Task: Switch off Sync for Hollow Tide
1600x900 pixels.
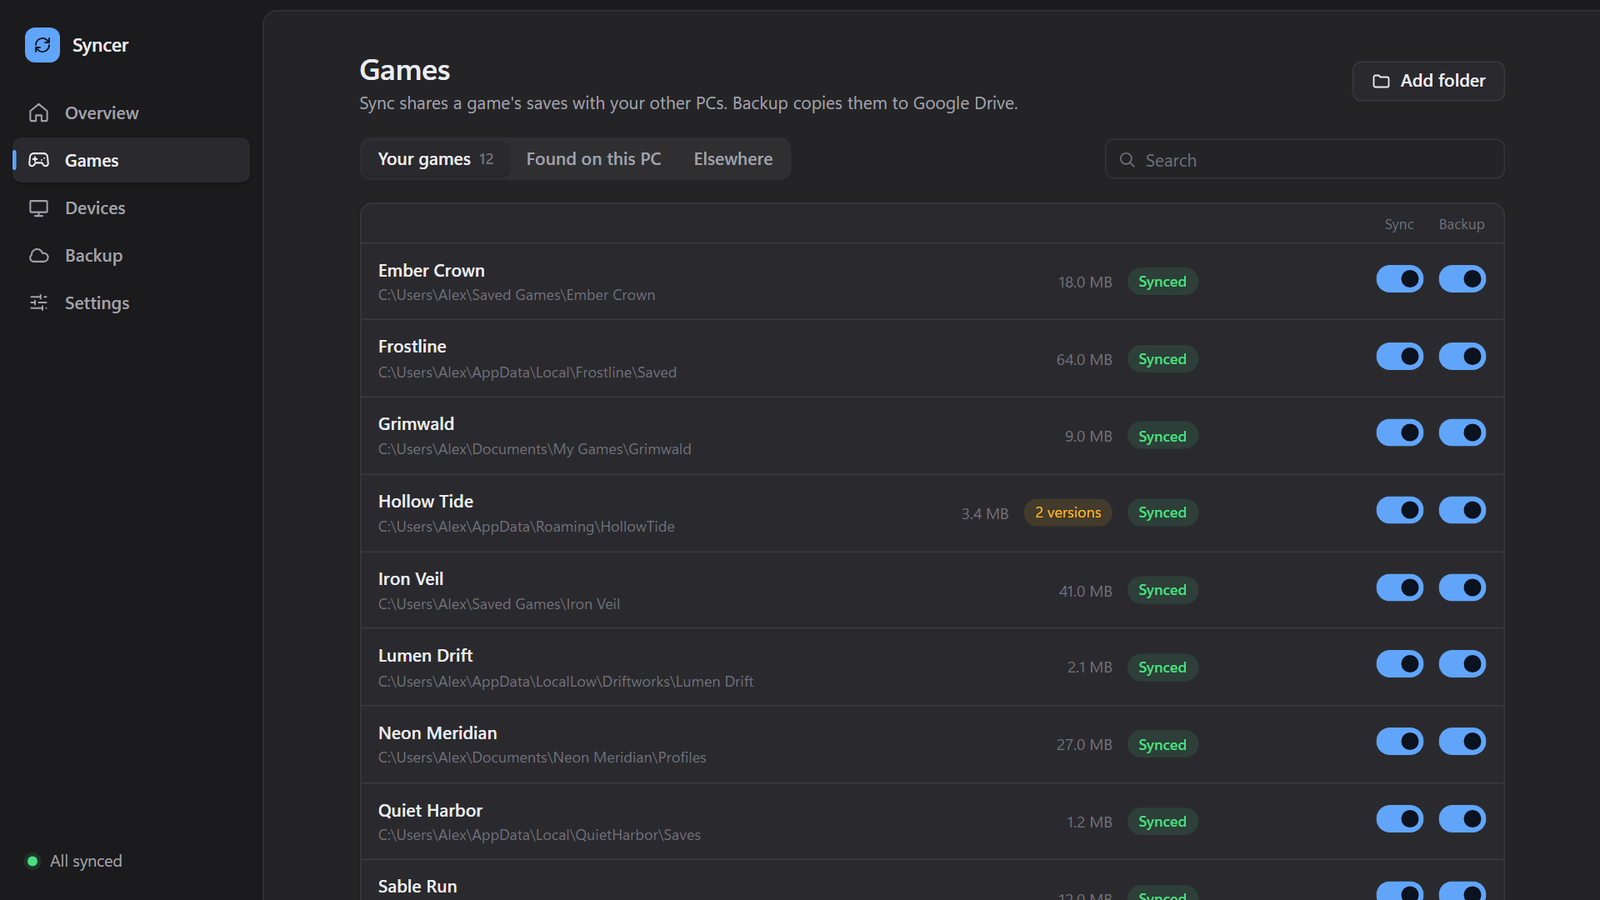Action: click(x=1400, y=510)
